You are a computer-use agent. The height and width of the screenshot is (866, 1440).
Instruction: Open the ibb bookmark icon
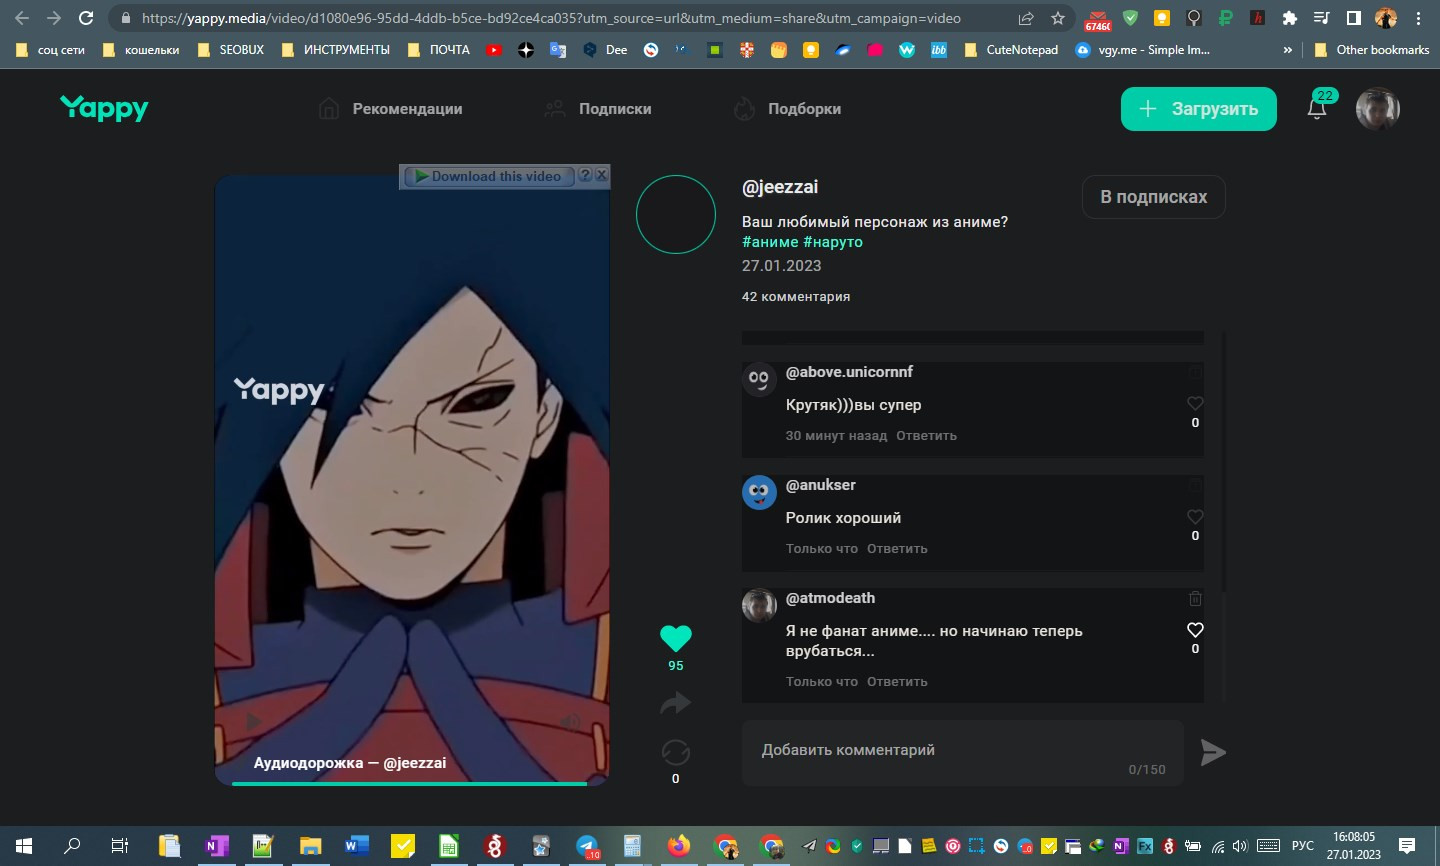[939, 50]
